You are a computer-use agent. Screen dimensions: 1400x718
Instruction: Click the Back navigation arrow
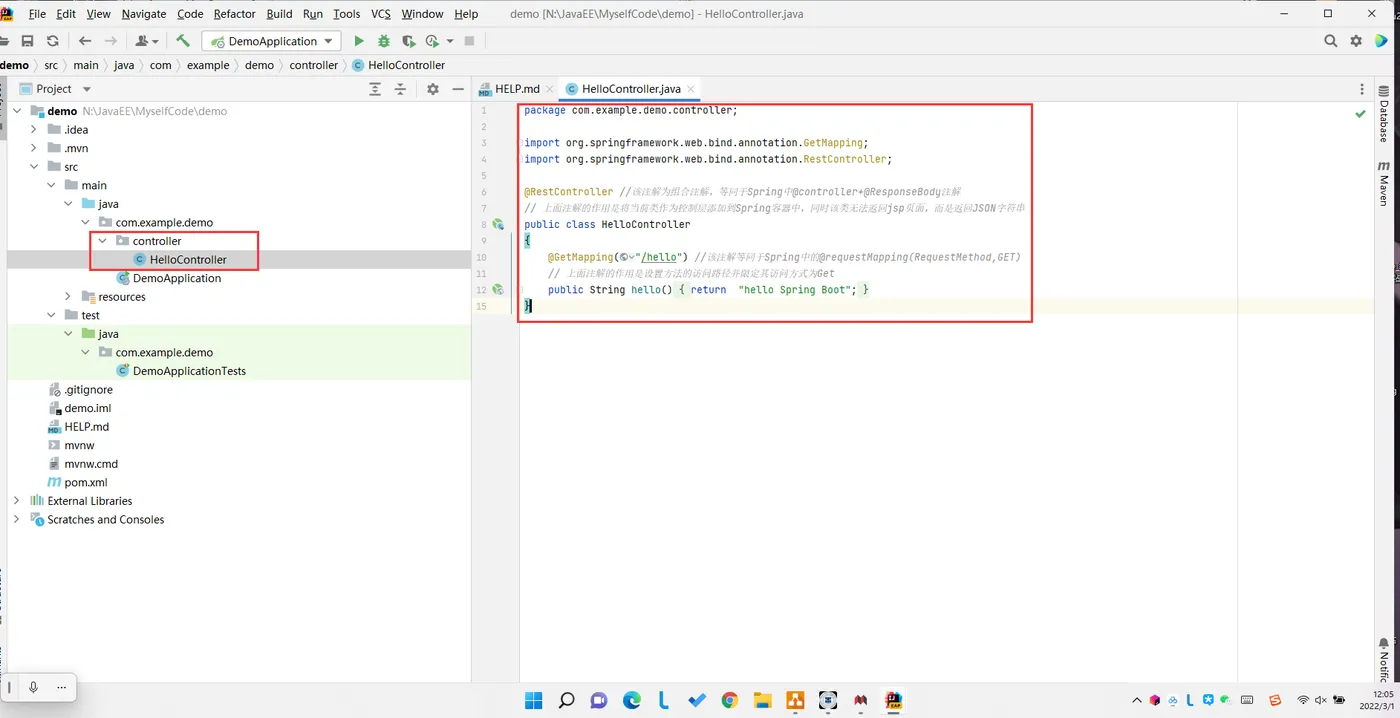(85, 41)
